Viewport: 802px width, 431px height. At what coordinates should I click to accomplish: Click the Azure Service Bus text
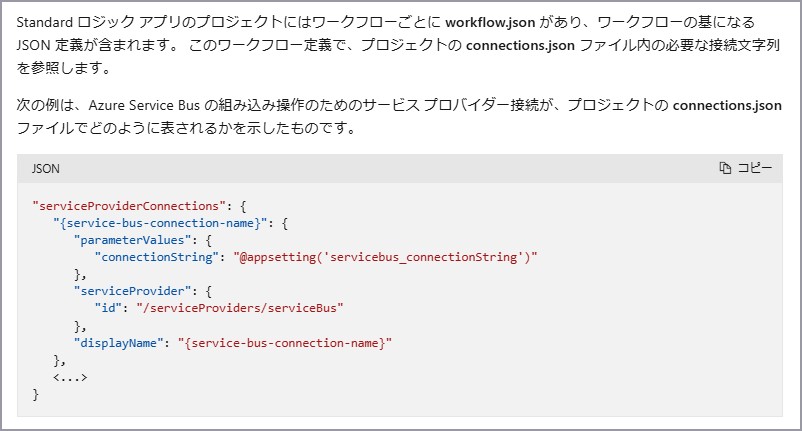144,105
